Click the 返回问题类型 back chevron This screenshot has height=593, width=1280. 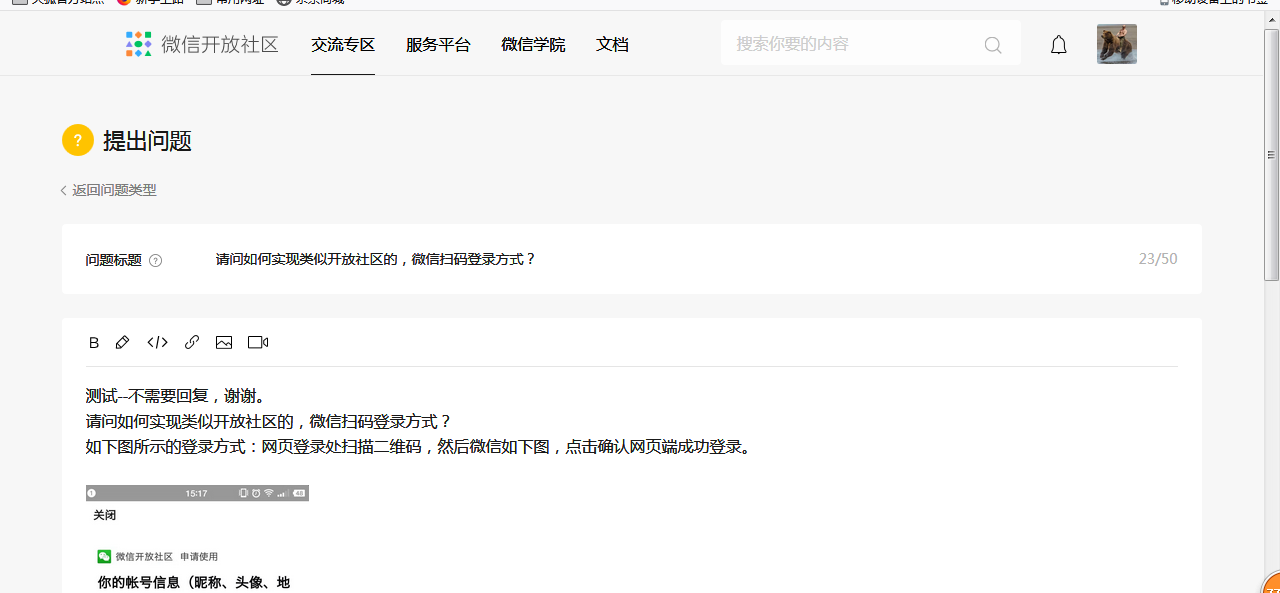(x=64, y=190)
